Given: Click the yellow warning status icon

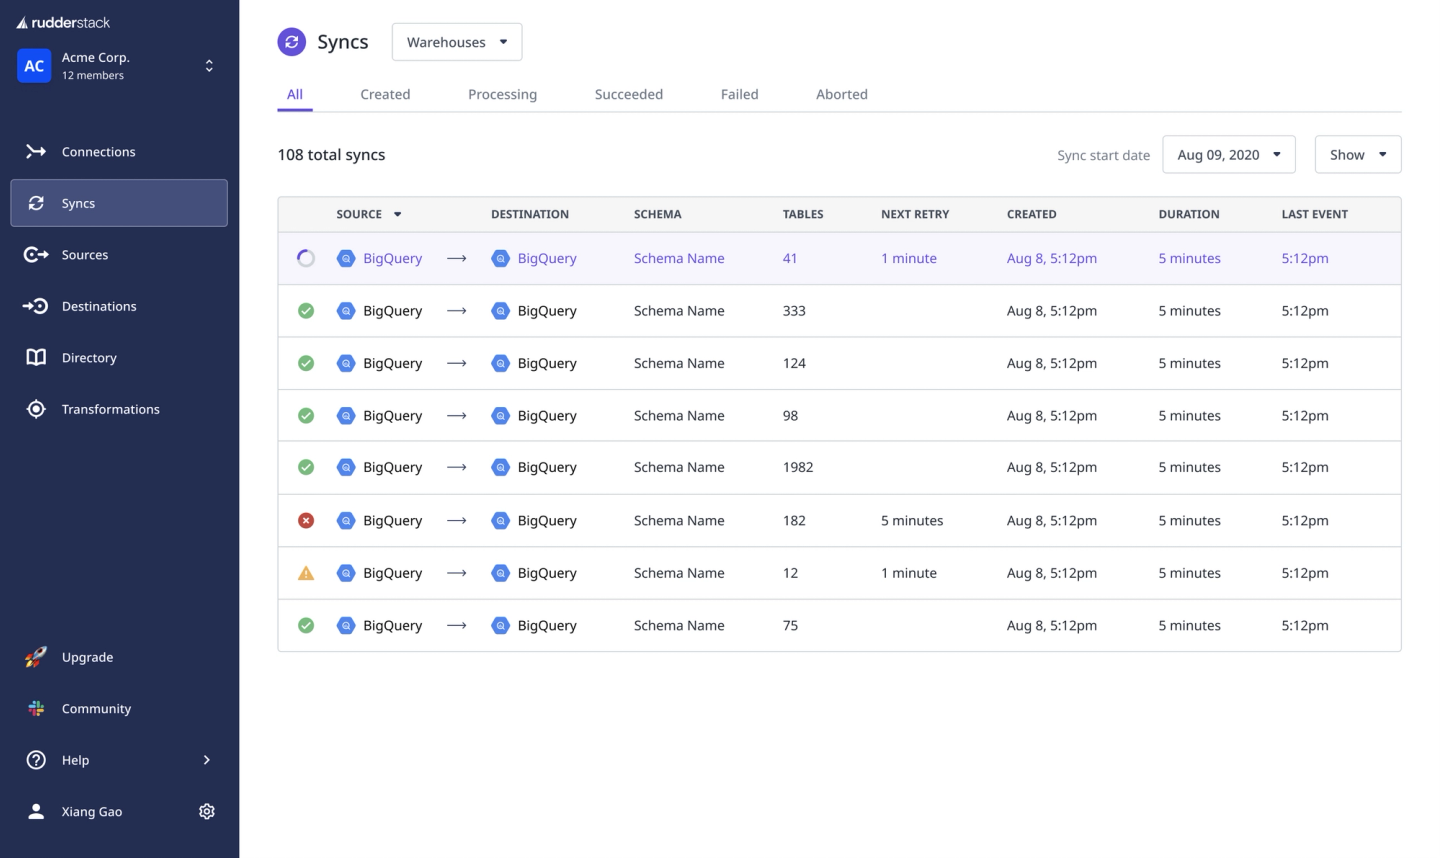Looking at the screenshot, I should click(306, 573).
